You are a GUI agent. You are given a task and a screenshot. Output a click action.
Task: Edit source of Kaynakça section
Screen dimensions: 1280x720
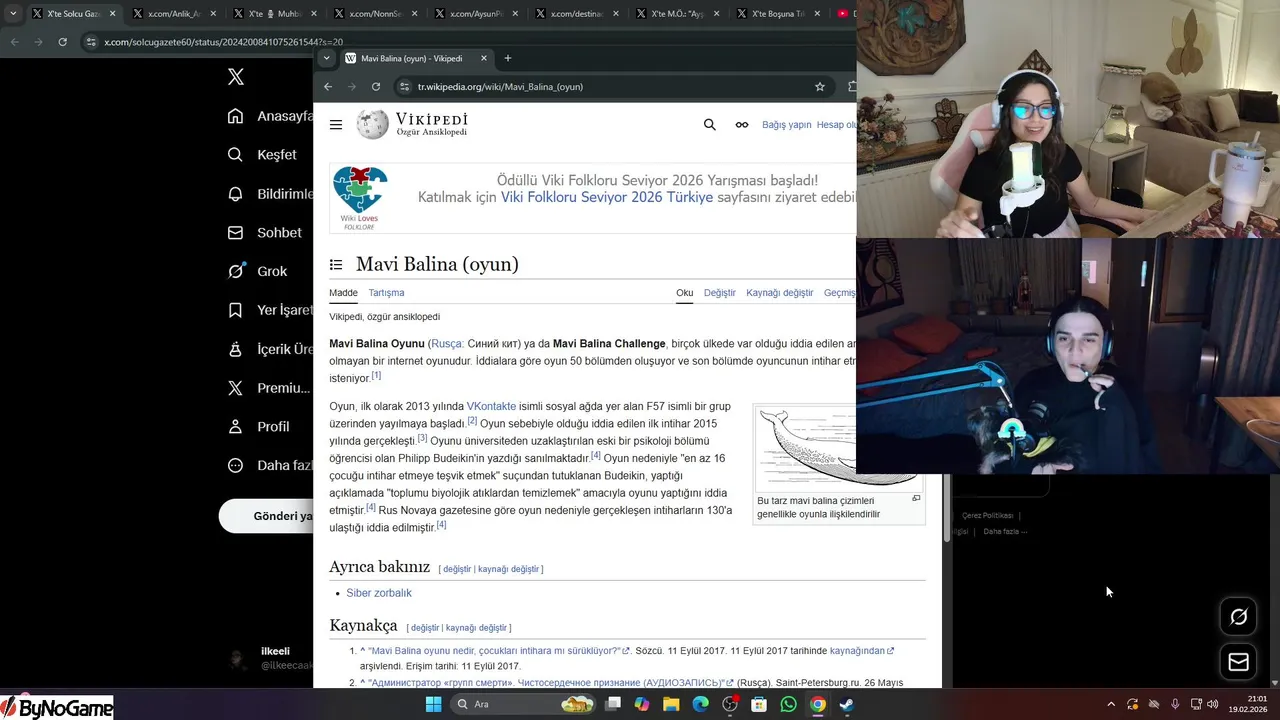[477, 628]
